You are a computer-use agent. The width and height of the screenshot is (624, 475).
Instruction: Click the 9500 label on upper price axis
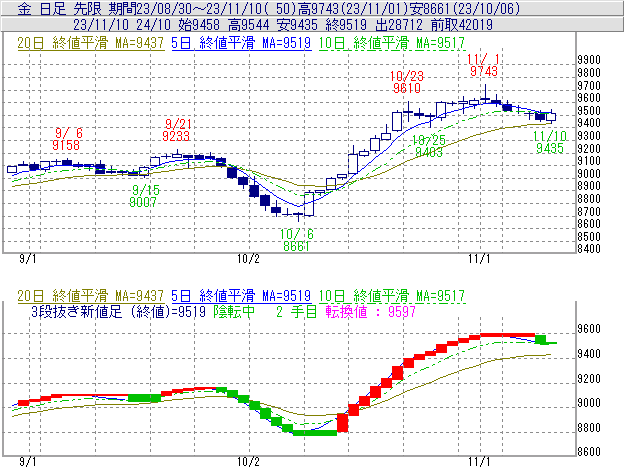[x=589, y=111]
